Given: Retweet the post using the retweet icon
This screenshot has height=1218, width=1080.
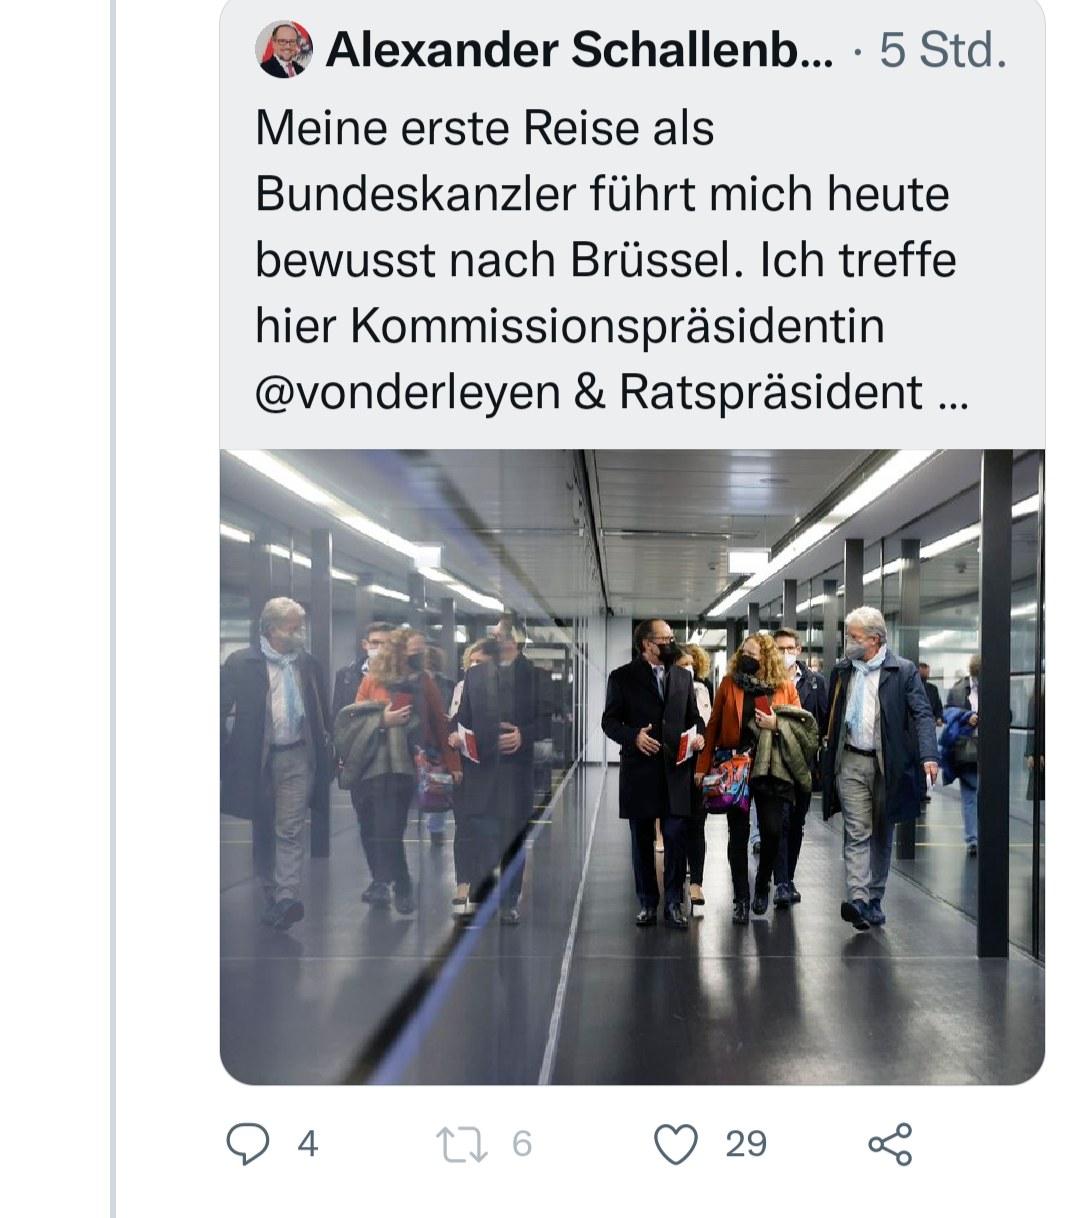Looking at the screenshot, I should (x=462, y=1144).
